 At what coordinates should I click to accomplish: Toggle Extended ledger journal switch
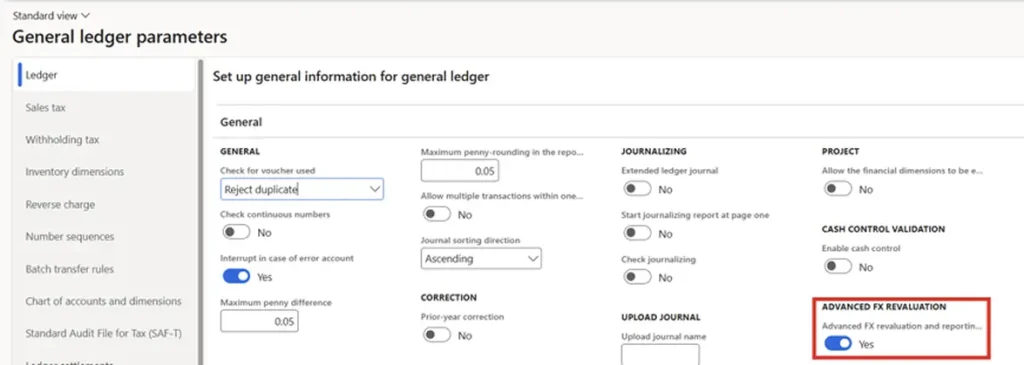click(637, 189)
